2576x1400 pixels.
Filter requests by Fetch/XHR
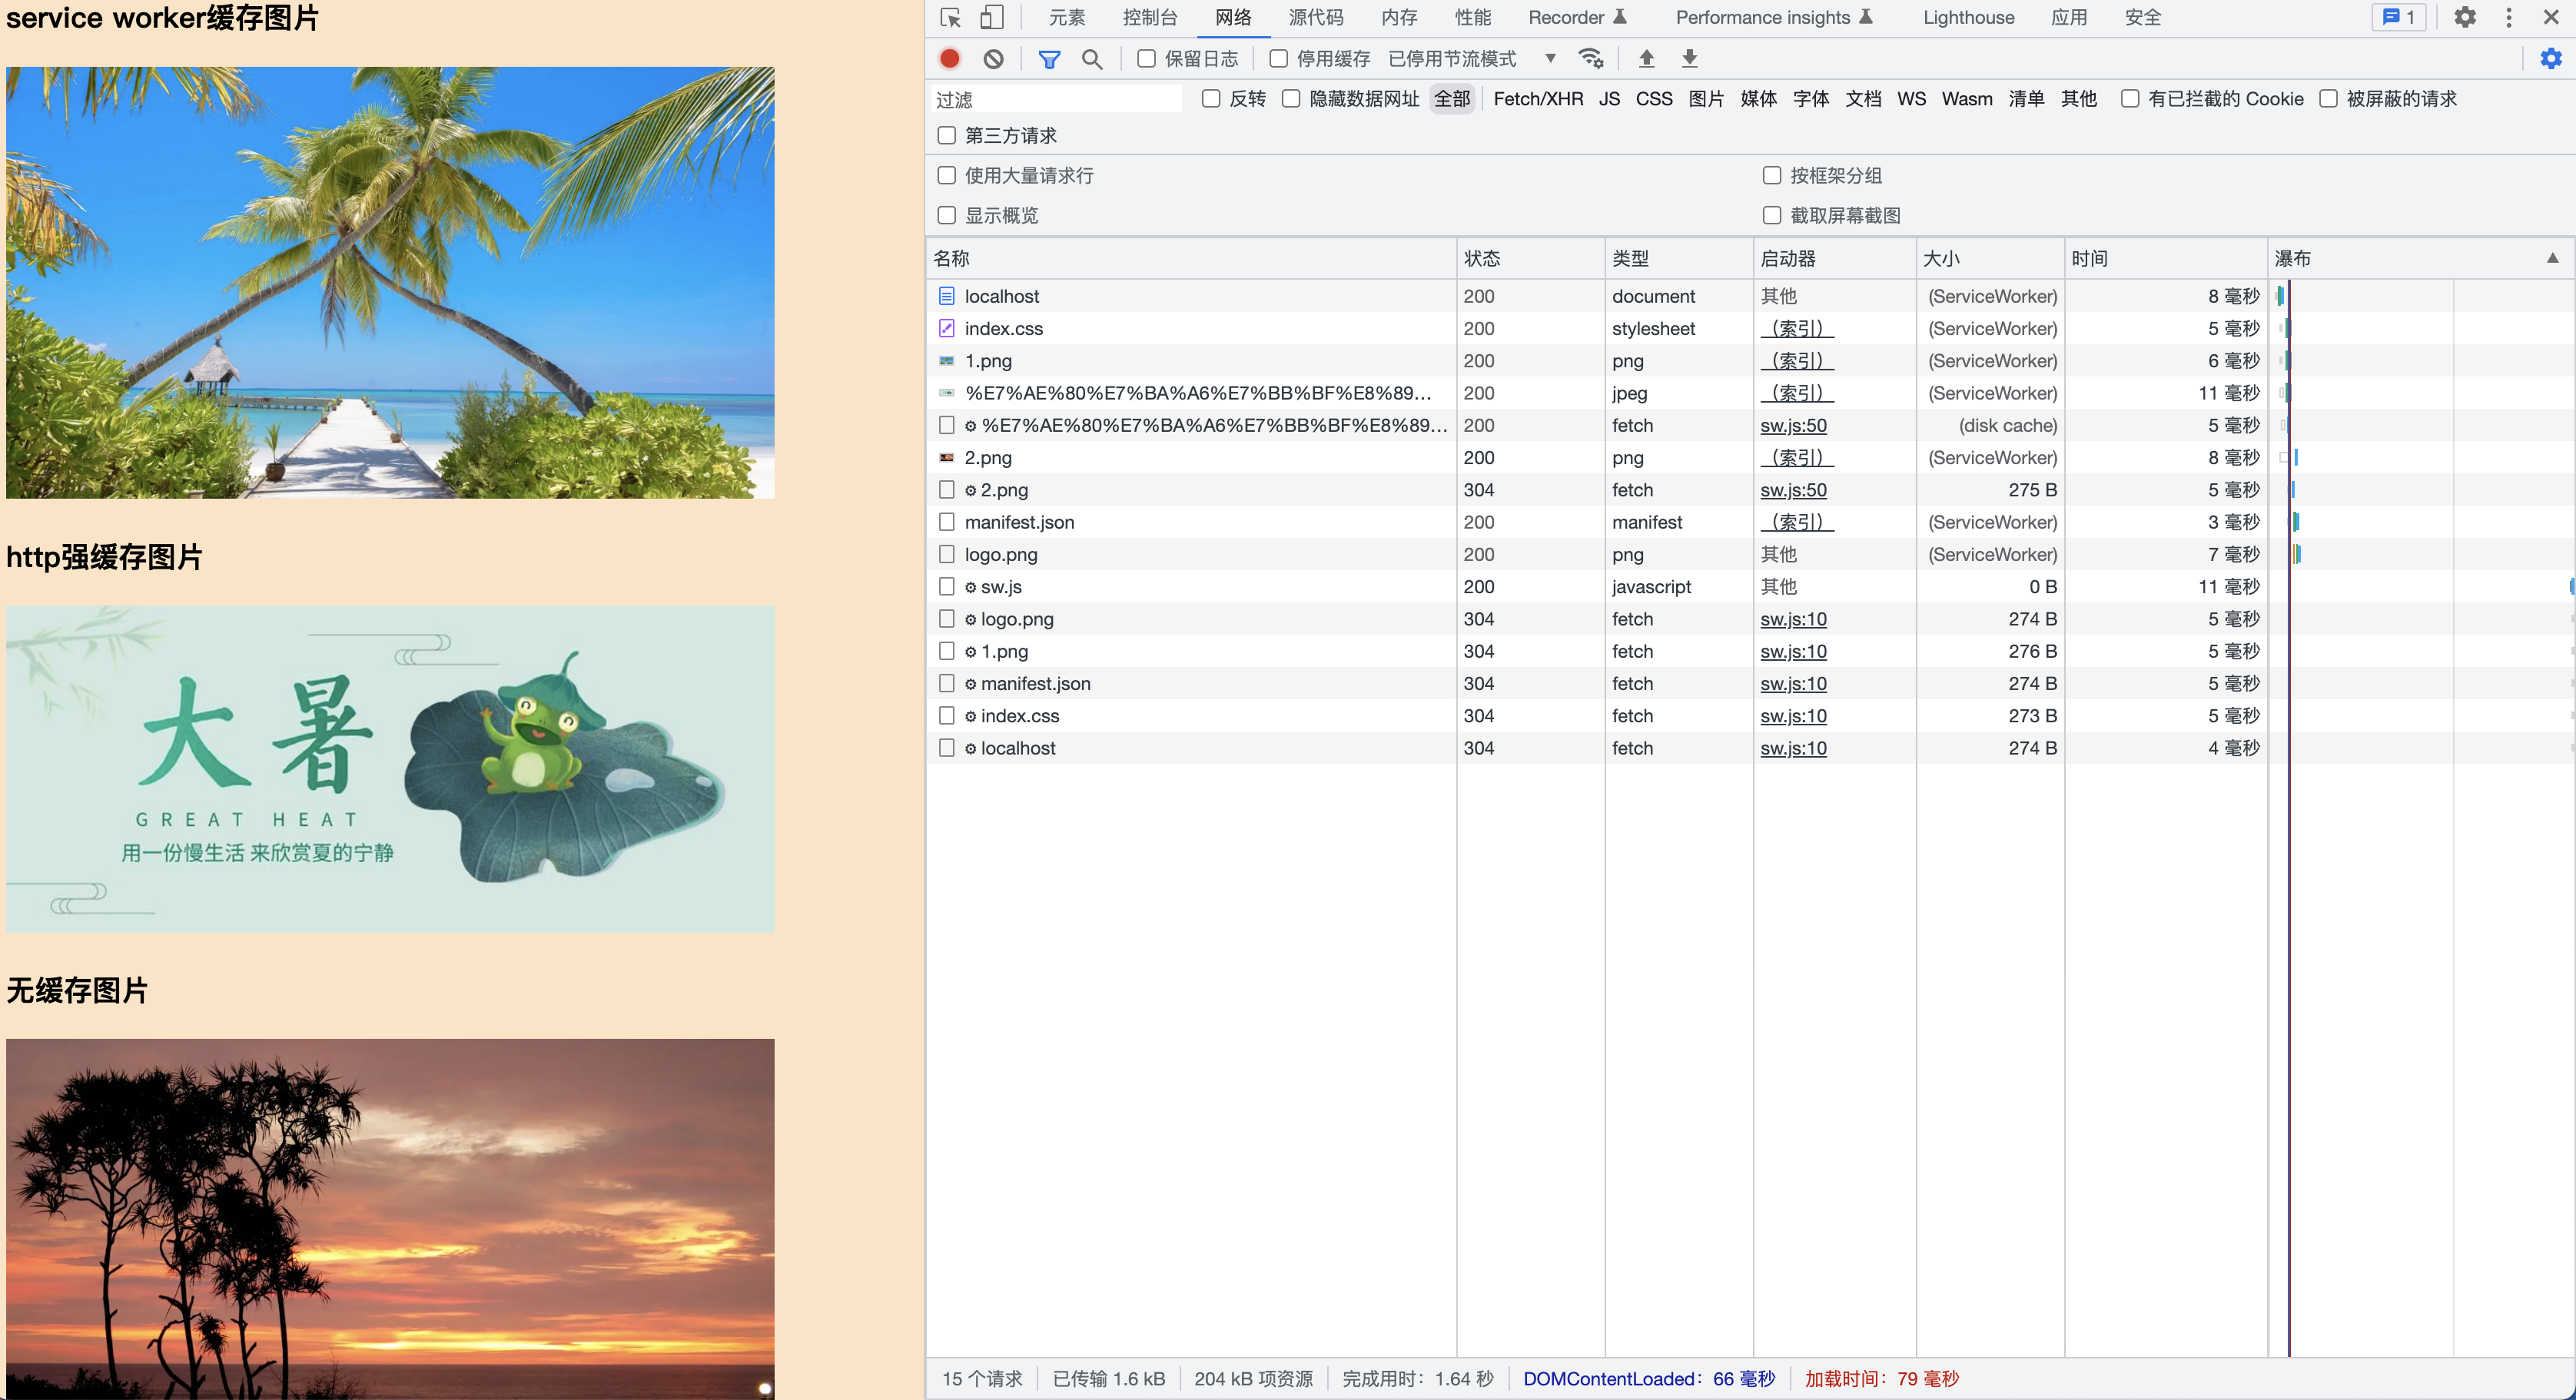(1538, 99)
